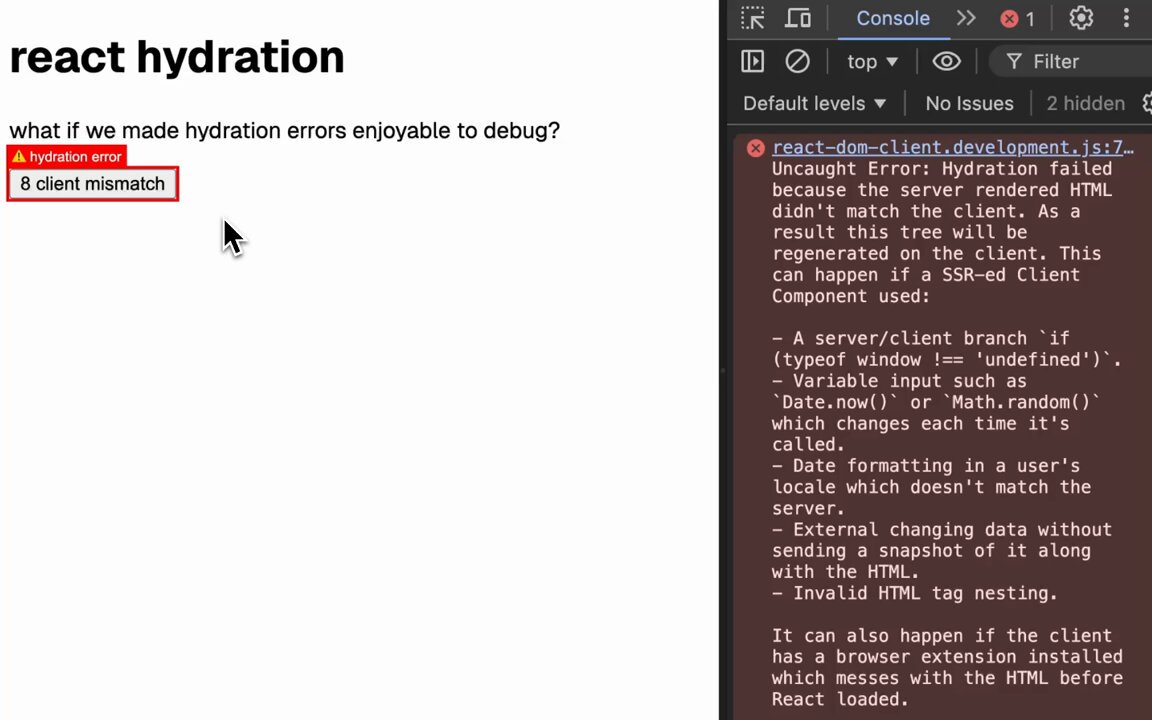Click the hydration errors enjoyable to debug text
Image resolution: width=1152 pixels, height=720 pixels.
pos(284,131)
